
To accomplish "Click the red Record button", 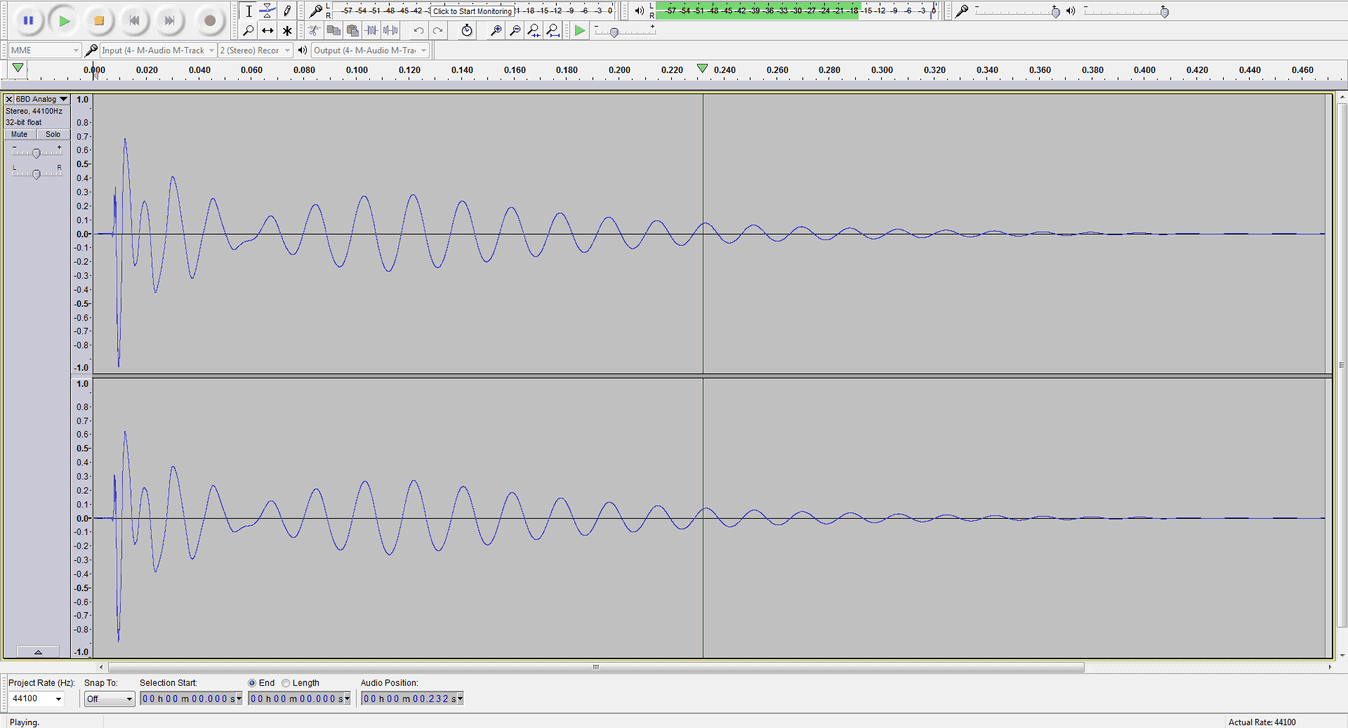I will [209, 20].
